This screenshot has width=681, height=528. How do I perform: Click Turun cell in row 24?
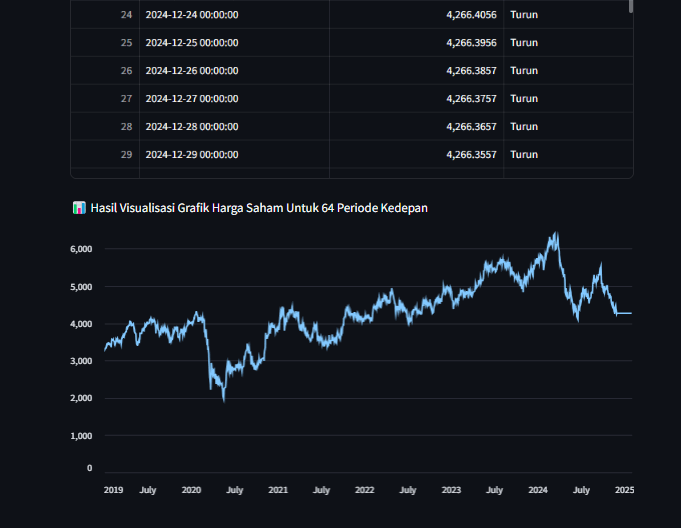(568, 15)
